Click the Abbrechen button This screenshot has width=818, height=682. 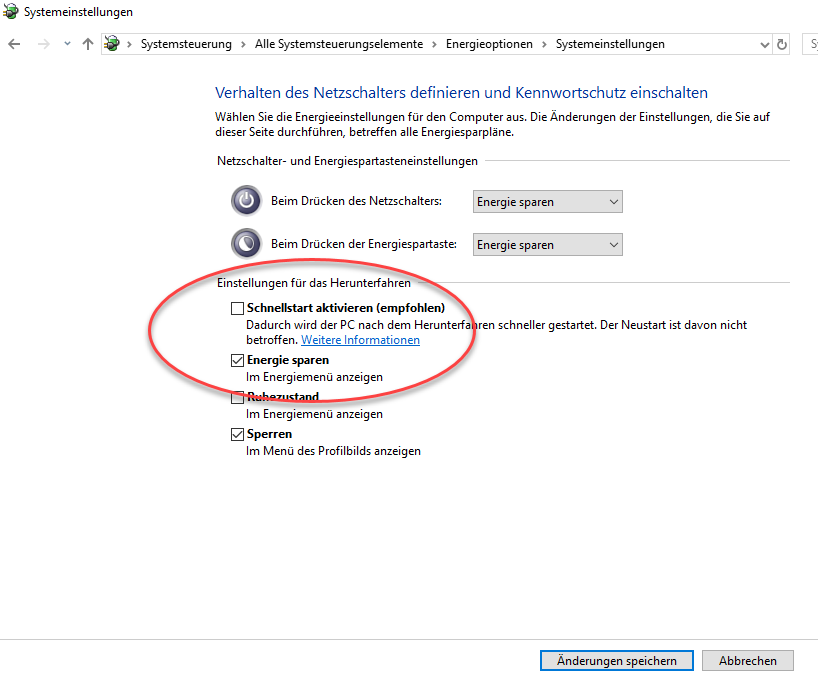point(747,661)
